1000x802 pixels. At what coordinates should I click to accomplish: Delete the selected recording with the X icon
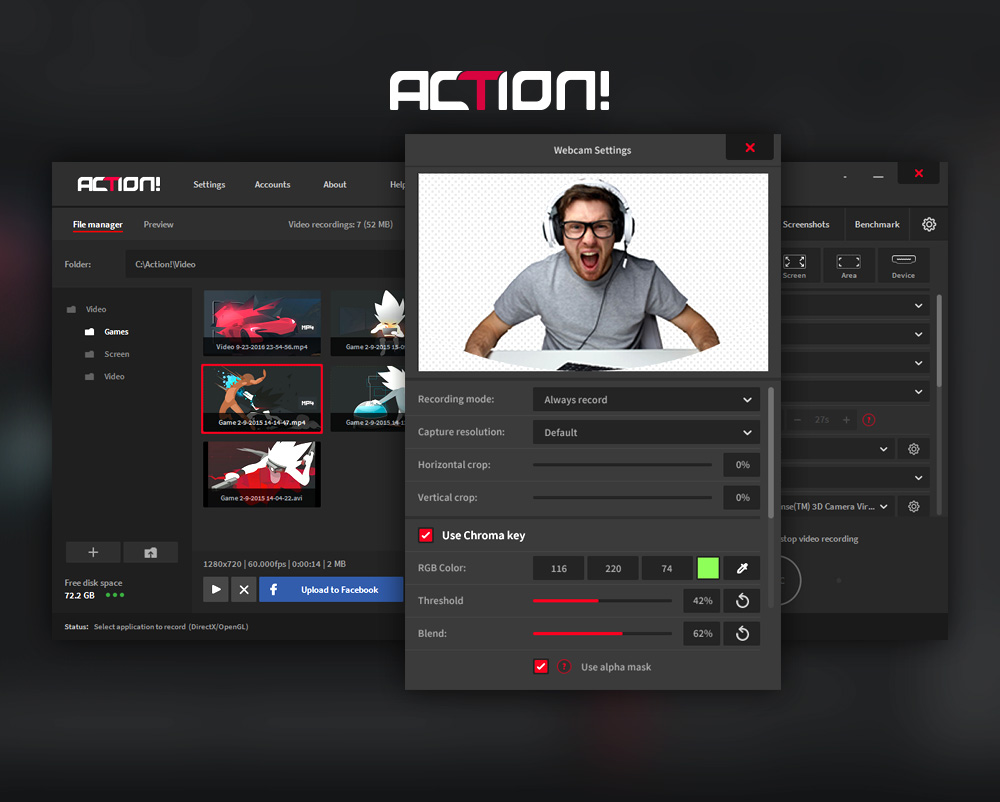pyautogui.click(x=243, y=589)
